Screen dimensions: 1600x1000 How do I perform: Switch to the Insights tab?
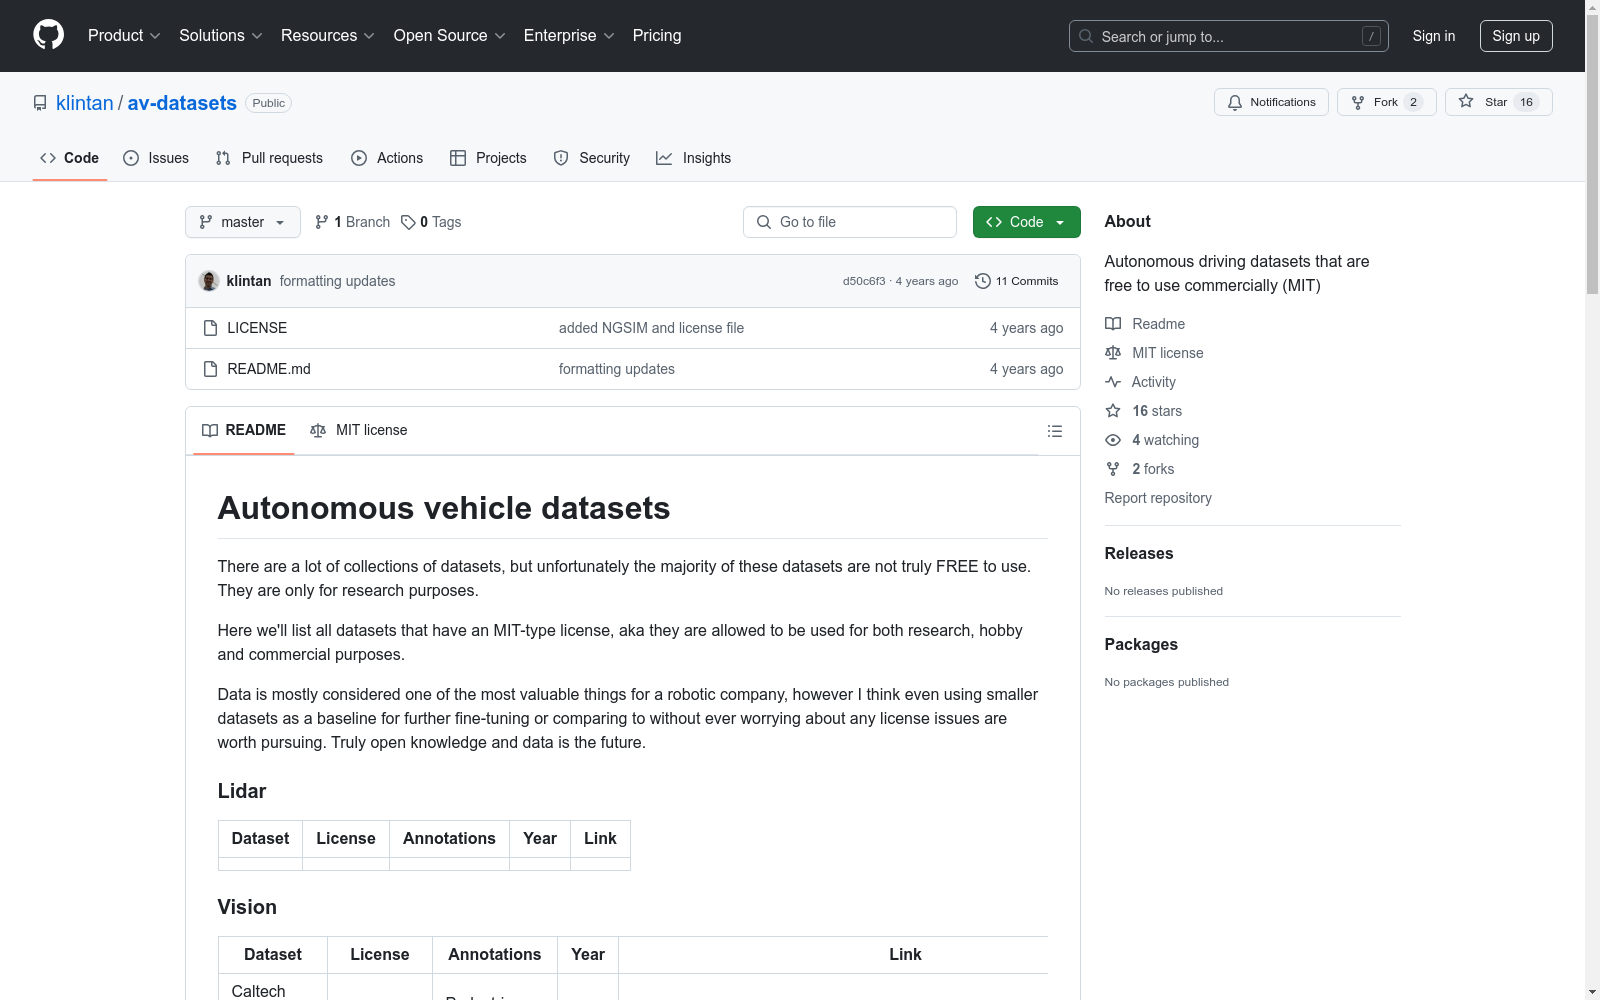pyautogui.click(x=693, y=158)
